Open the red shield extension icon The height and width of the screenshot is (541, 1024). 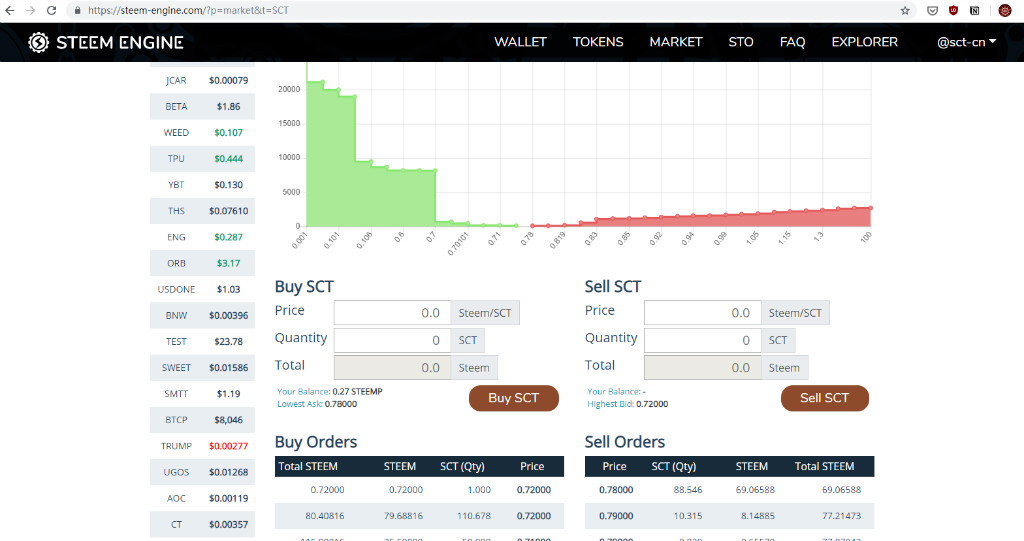point(953,10)
